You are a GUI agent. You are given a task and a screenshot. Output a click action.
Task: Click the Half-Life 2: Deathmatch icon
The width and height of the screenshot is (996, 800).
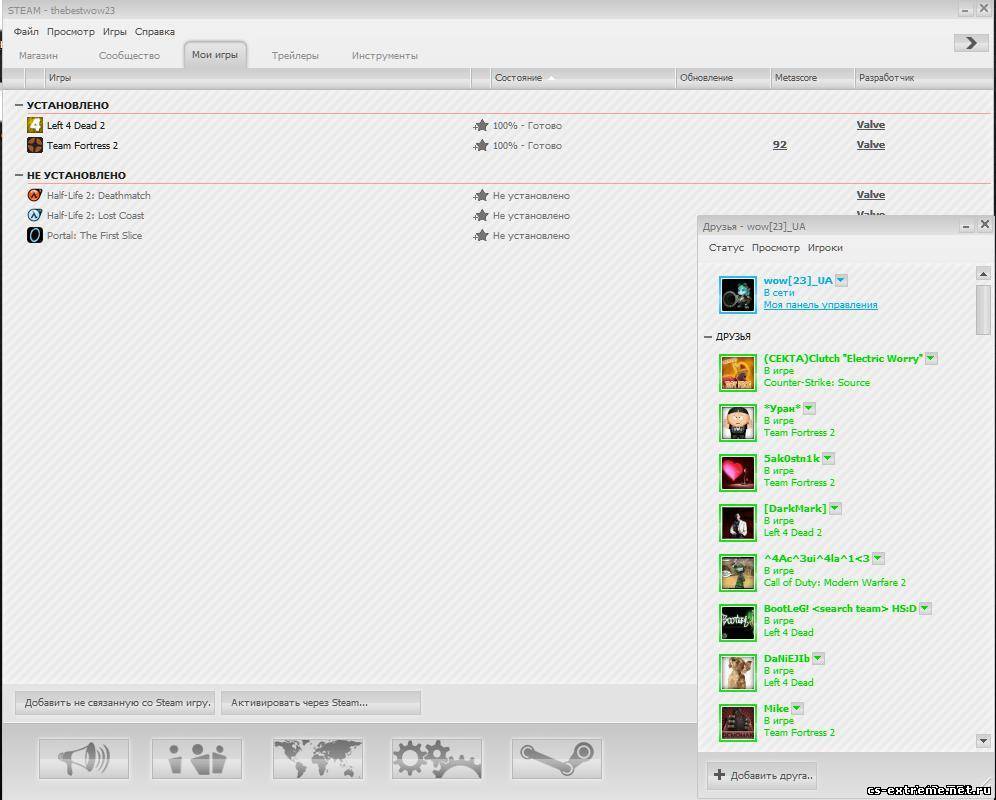[34, 195]
